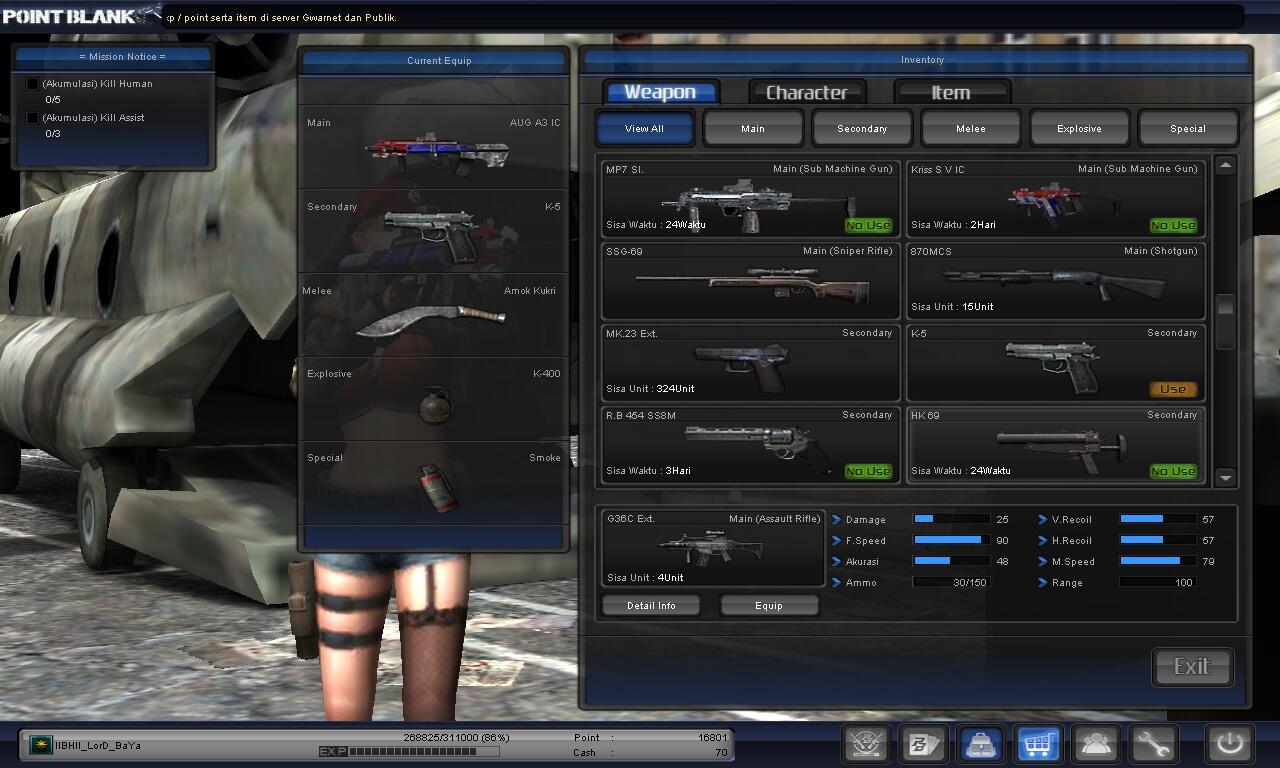
Task: Select the HK 69 weapon card
Action: [1055, 445]
